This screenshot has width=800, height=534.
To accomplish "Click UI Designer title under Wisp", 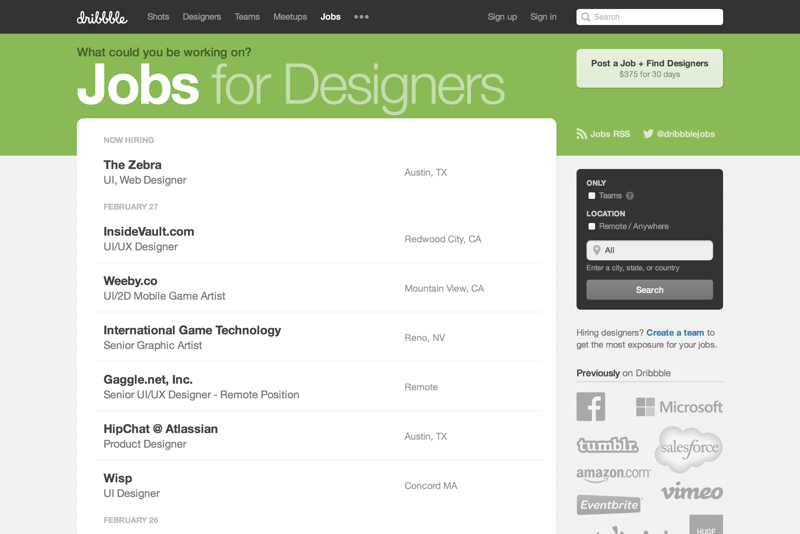I will pos(131,494).
